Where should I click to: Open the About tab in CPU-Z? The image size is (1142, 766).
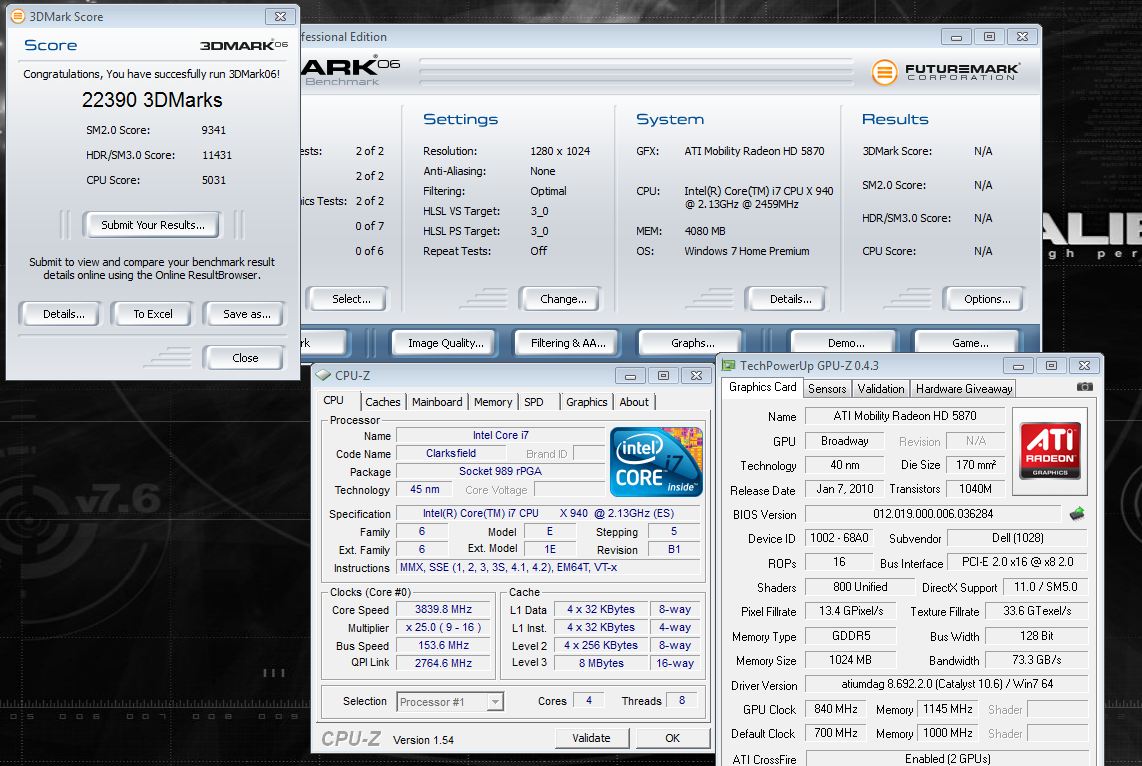pos(634,402)
